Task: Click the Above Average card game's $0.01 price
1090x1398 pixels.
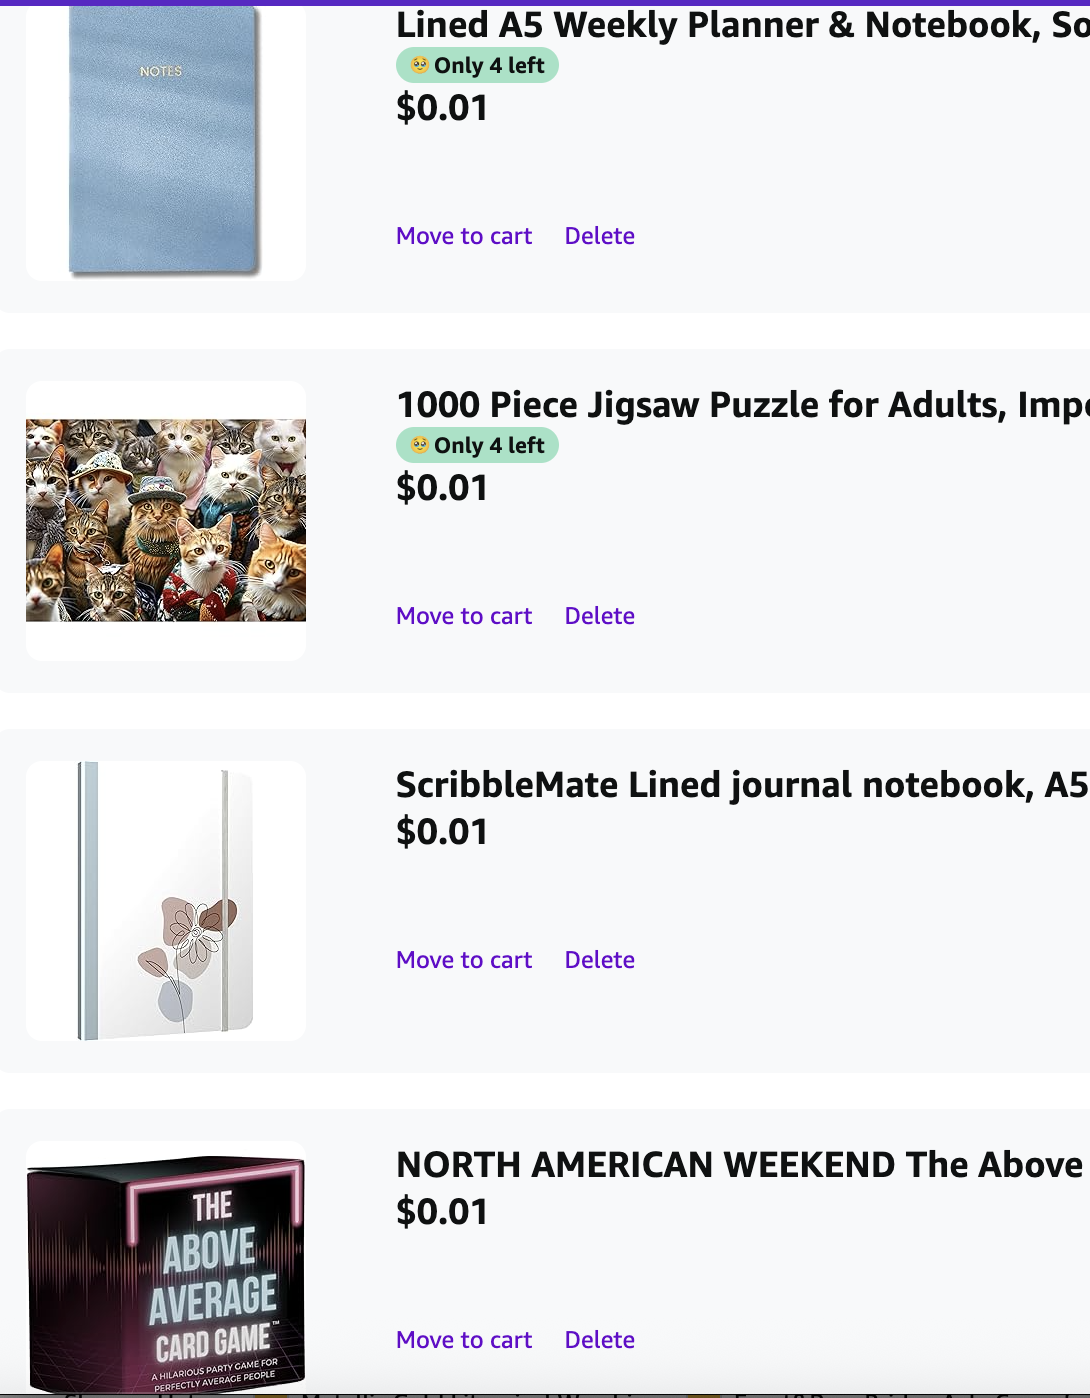Action: click(x=442, y=1212)
